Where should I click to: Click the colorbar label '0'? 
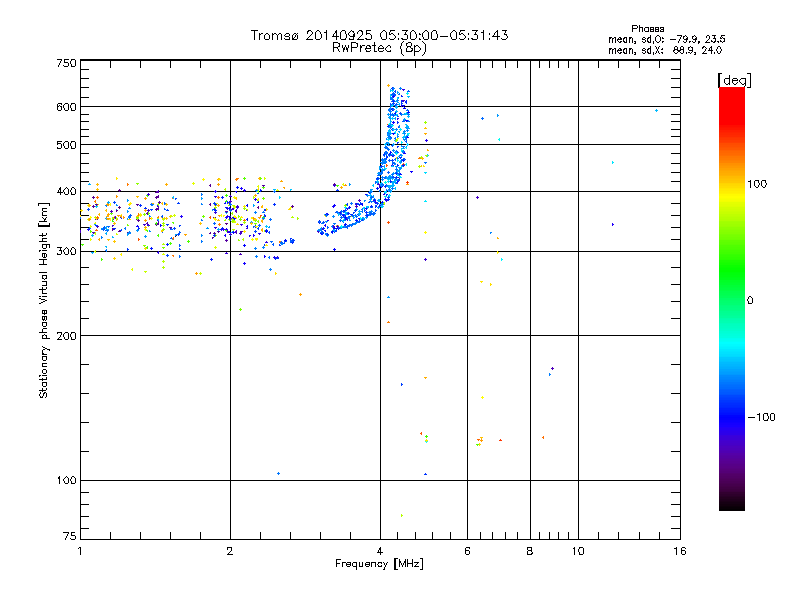[750, 301]
